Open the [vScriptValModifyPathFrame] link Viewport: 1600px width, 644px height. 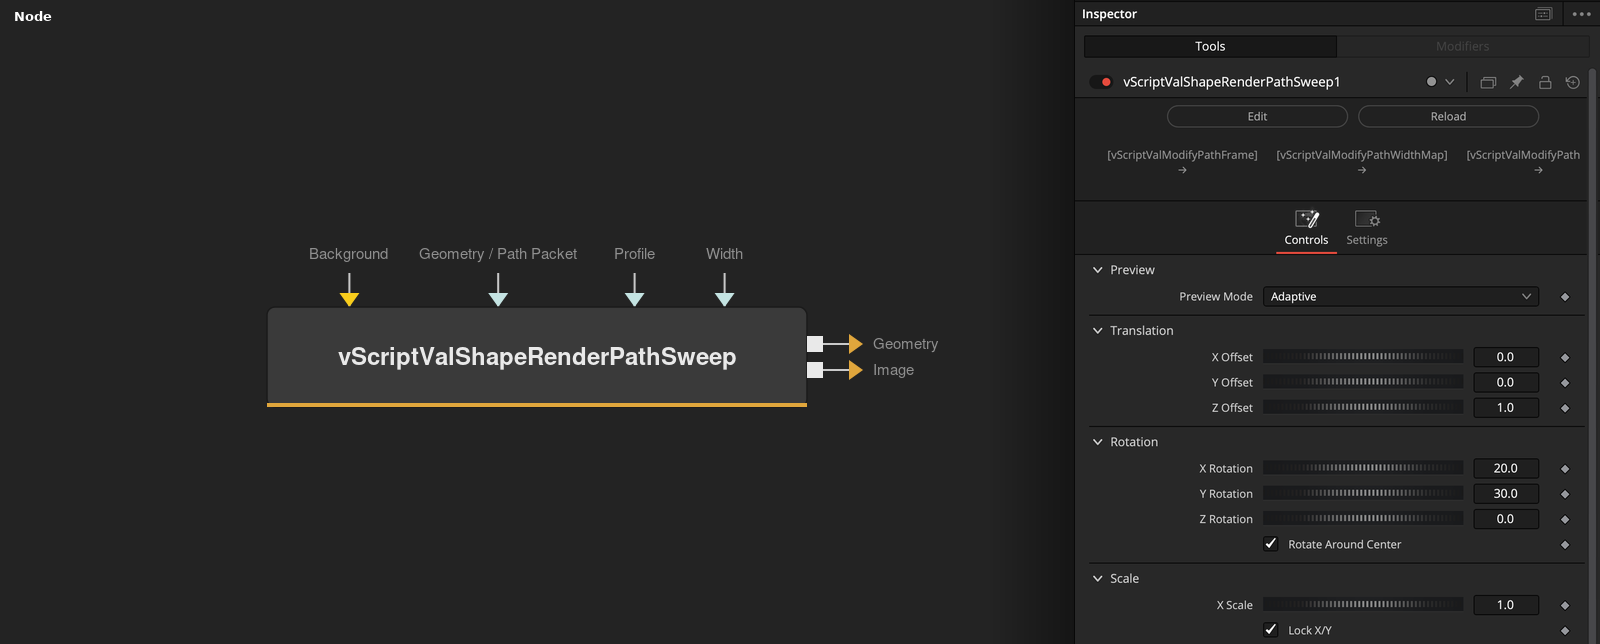pyautogui.click(x=1182, y=161)
